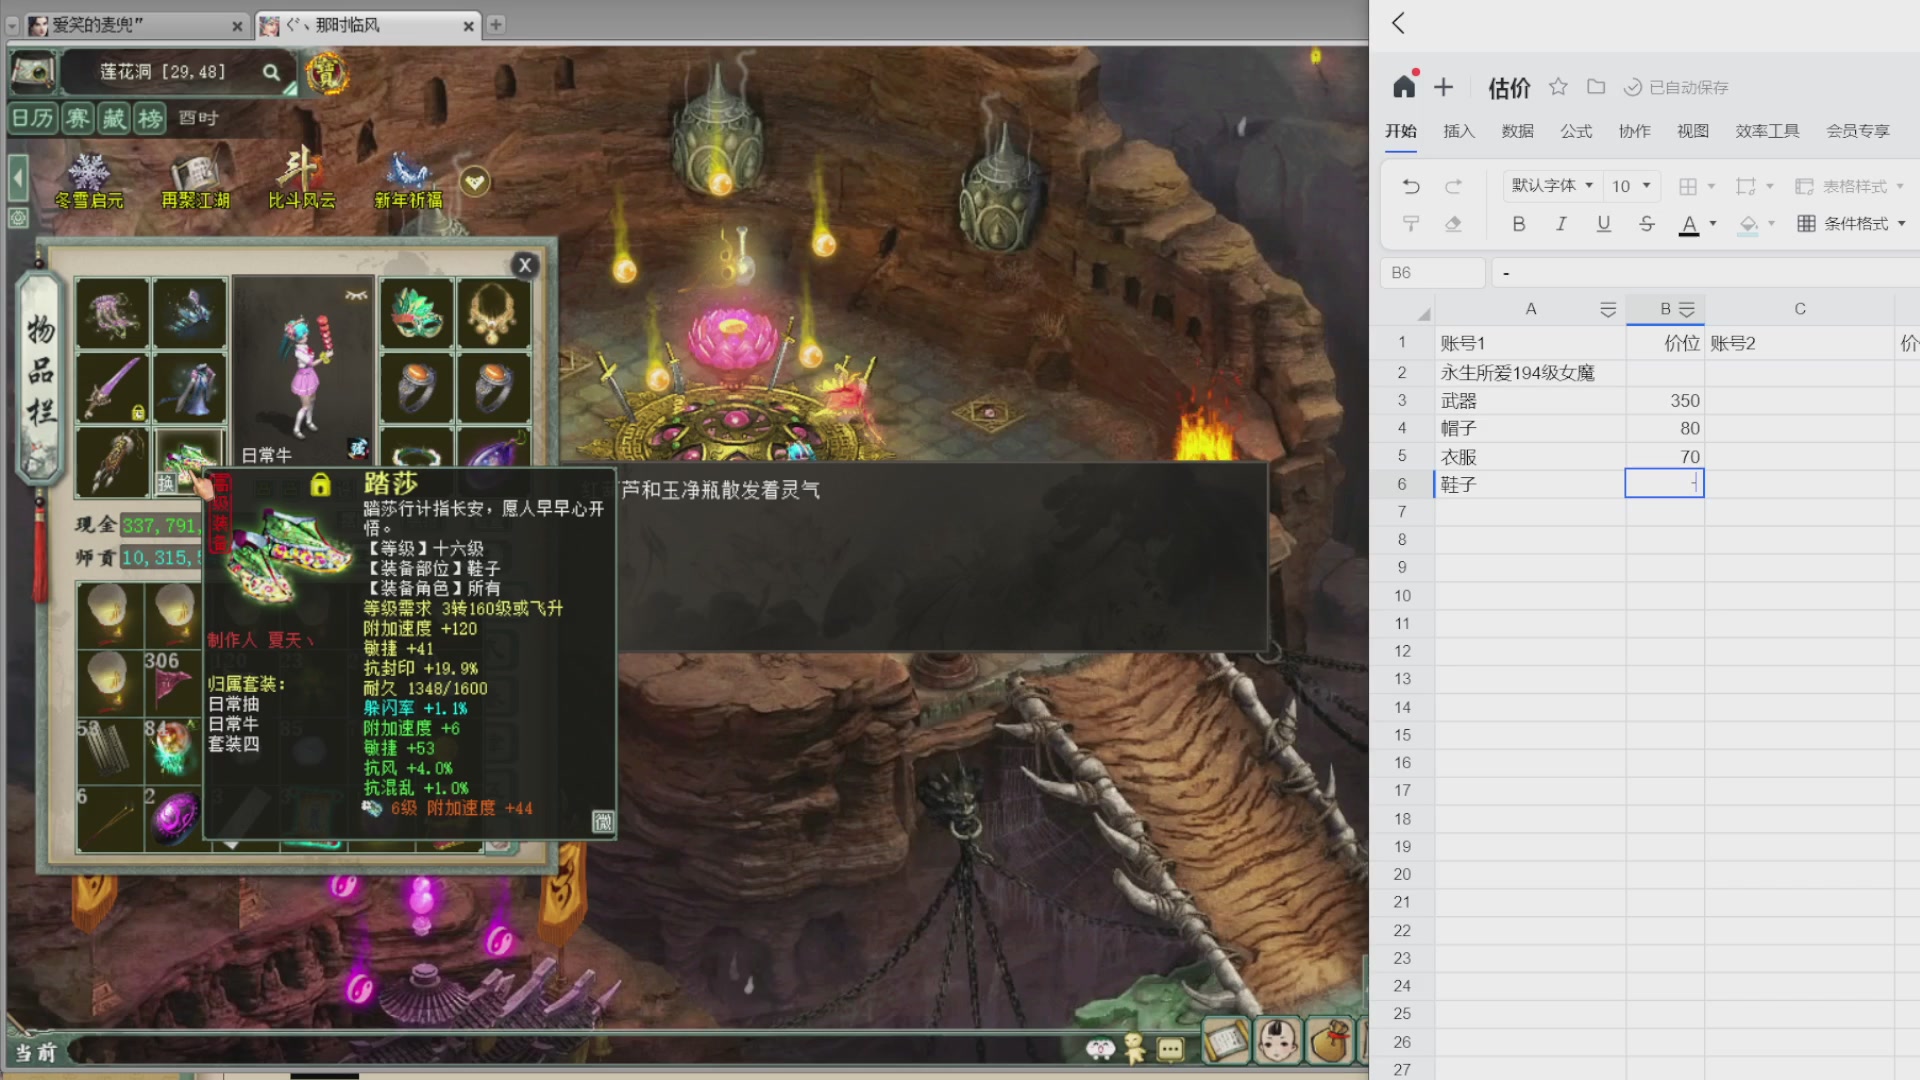The width and height of the screenshot is (1920, 1080).
Task: Open the 默认字体 font dropdown
Action: click(1552, 186)
